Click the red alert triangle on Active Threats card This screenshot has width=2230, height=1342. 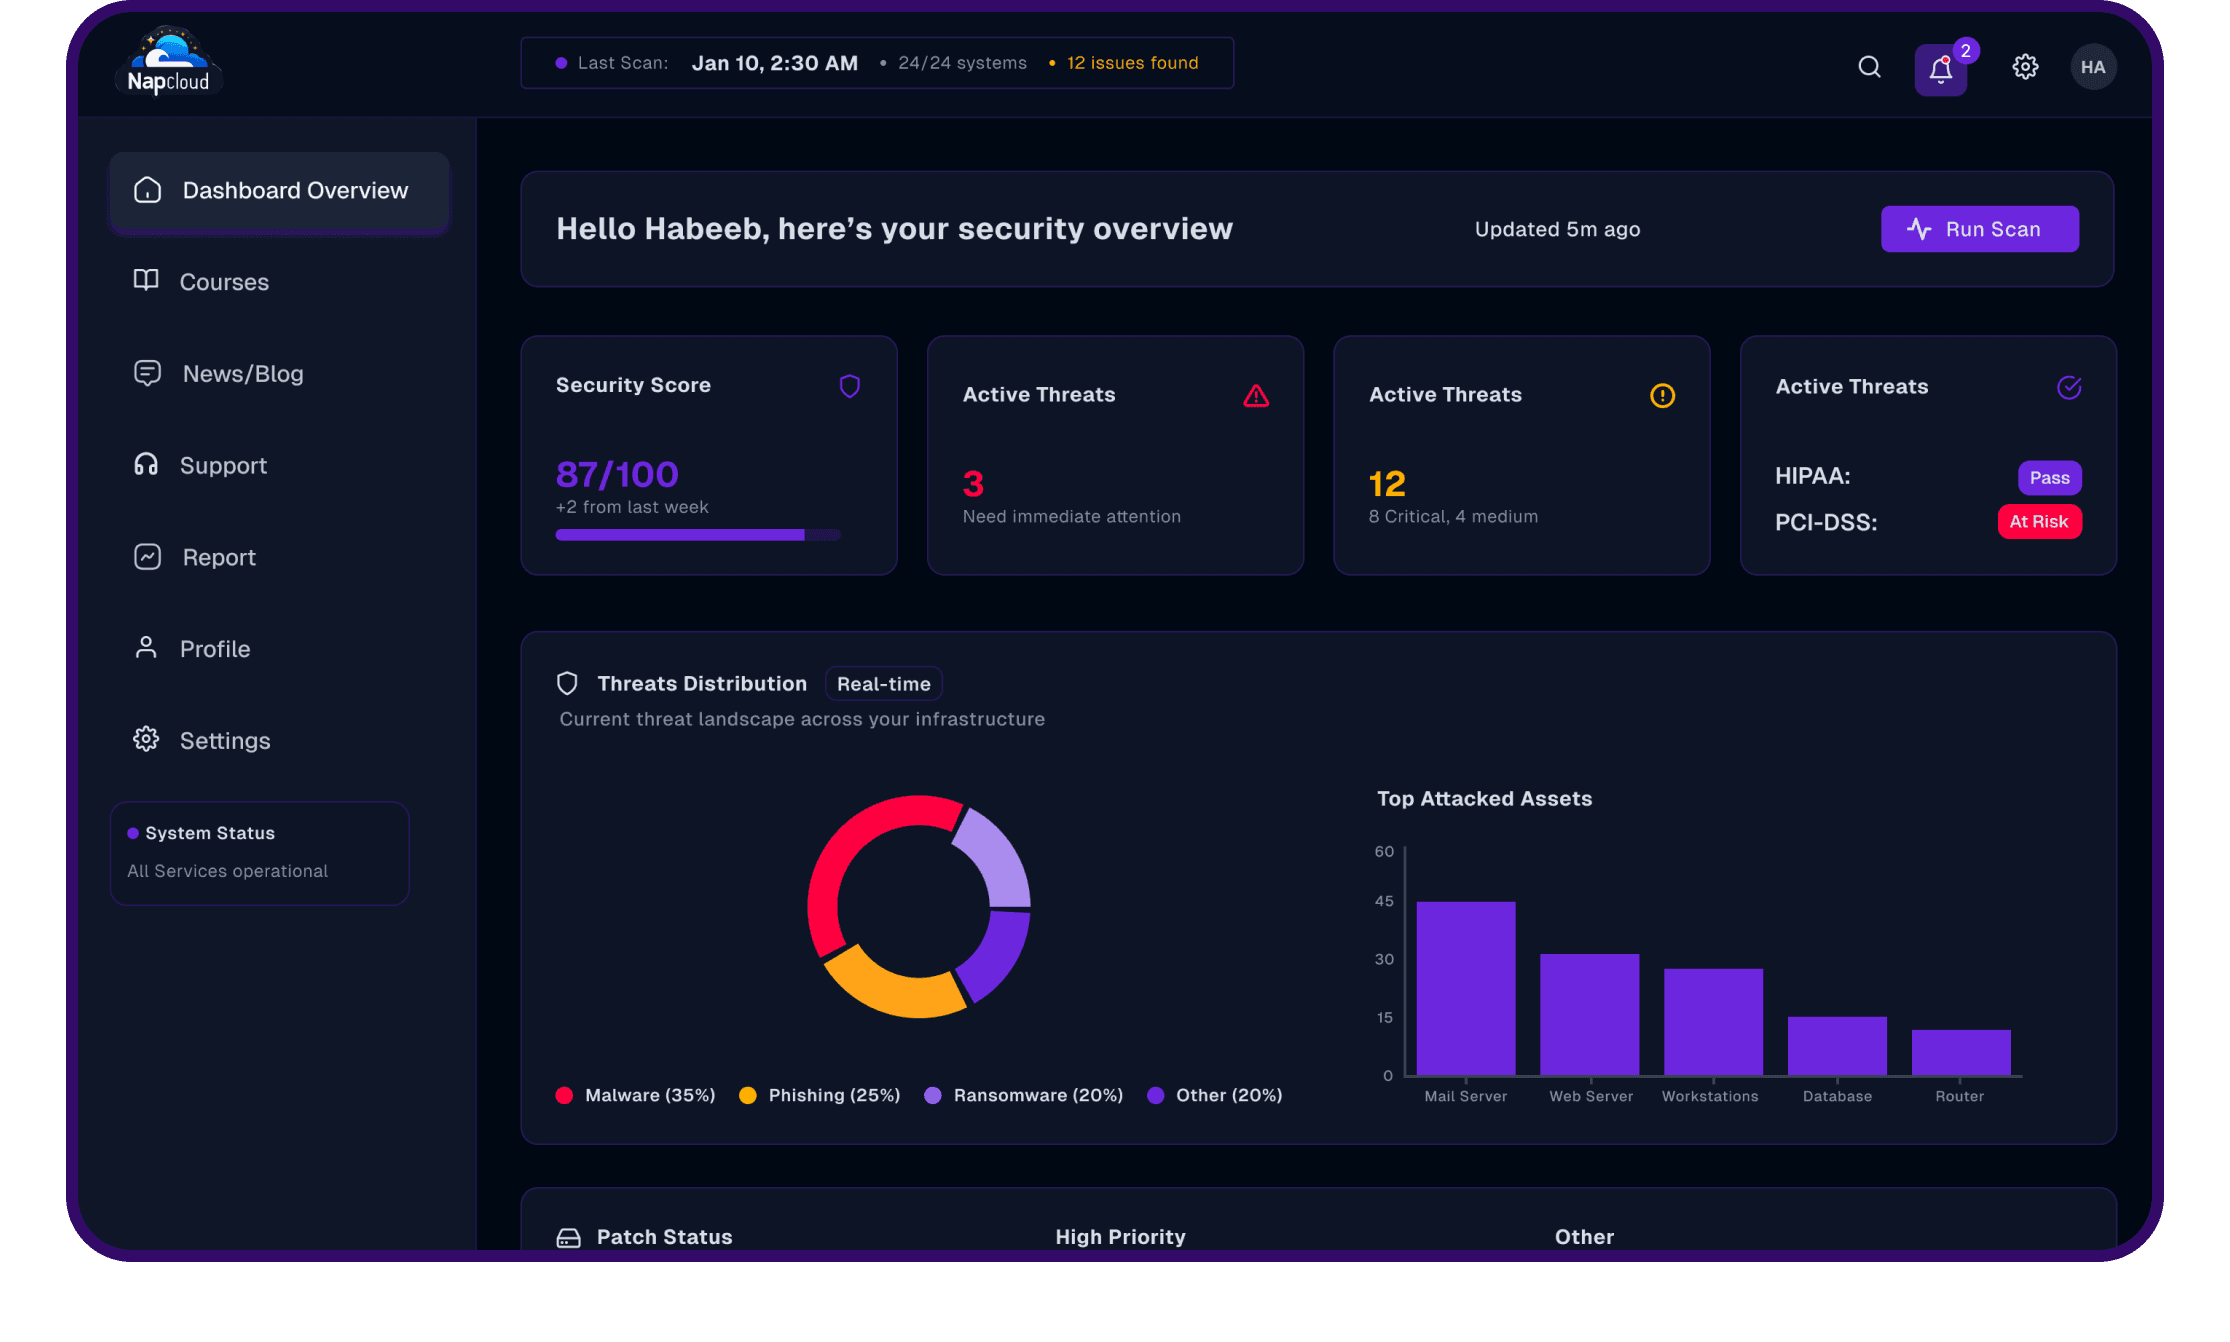(1256, 396)
